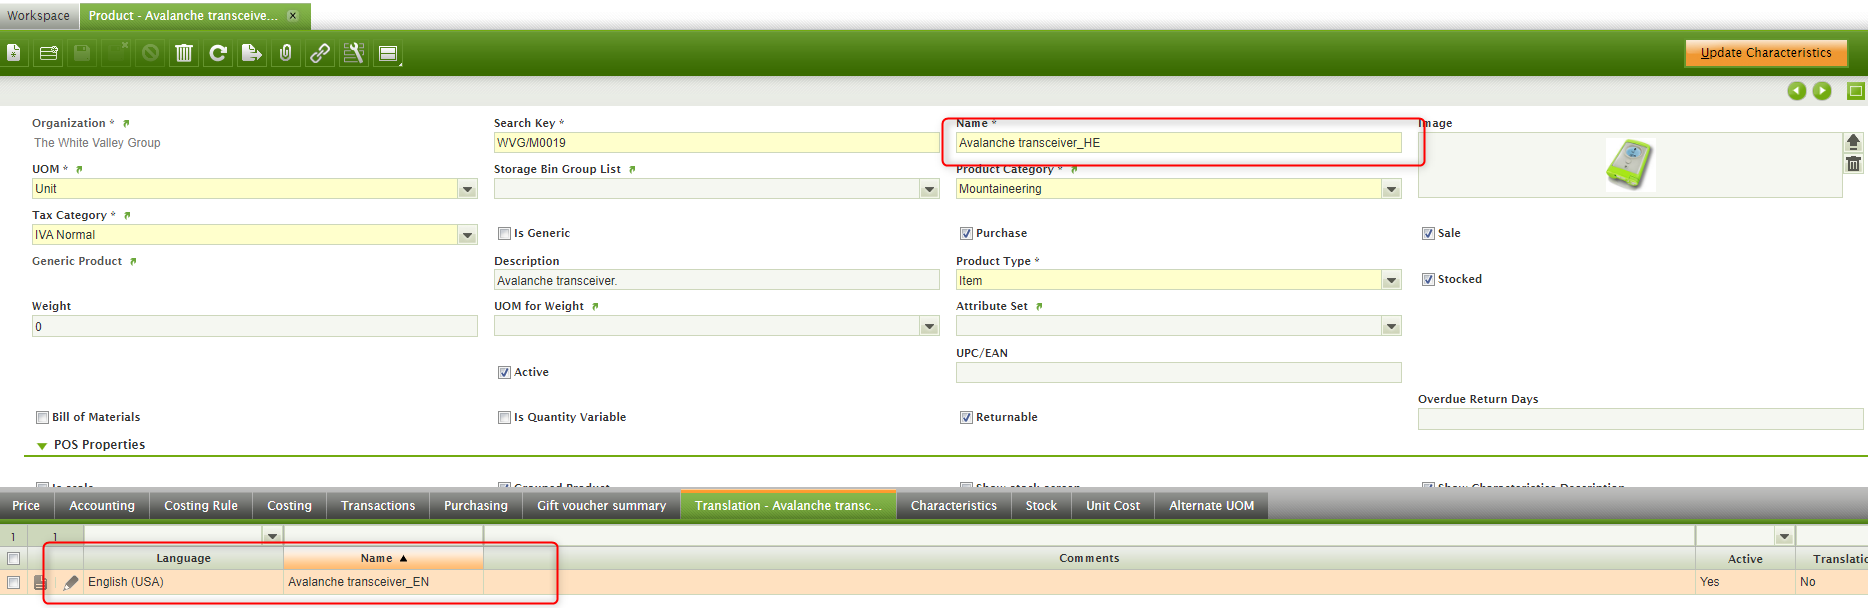Viewport: 1868px width, 608px height.
Task: Open the linked Storage Bin Group List arrow
Action: tap(632, 170)
